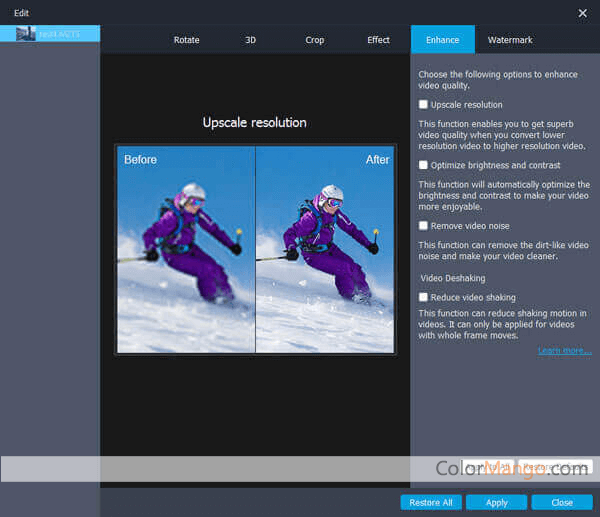Click the Apply to All button
This screenshot has height=517, width=600.
(x=488, y=467)
